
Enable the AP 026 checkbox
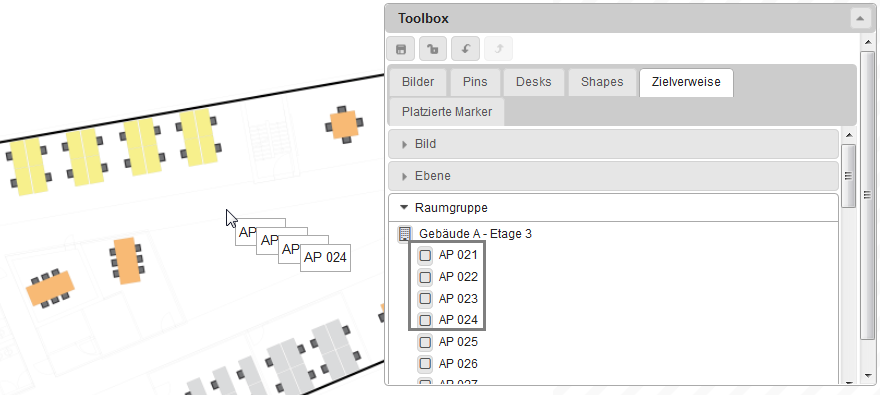[x=425, y=364]
